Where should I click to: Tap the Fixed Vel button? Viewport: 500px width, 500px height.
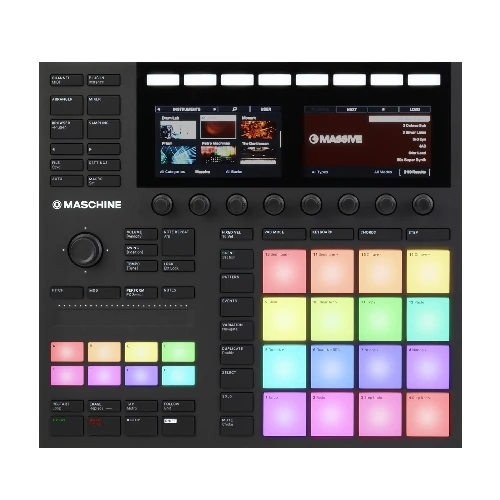237,234
